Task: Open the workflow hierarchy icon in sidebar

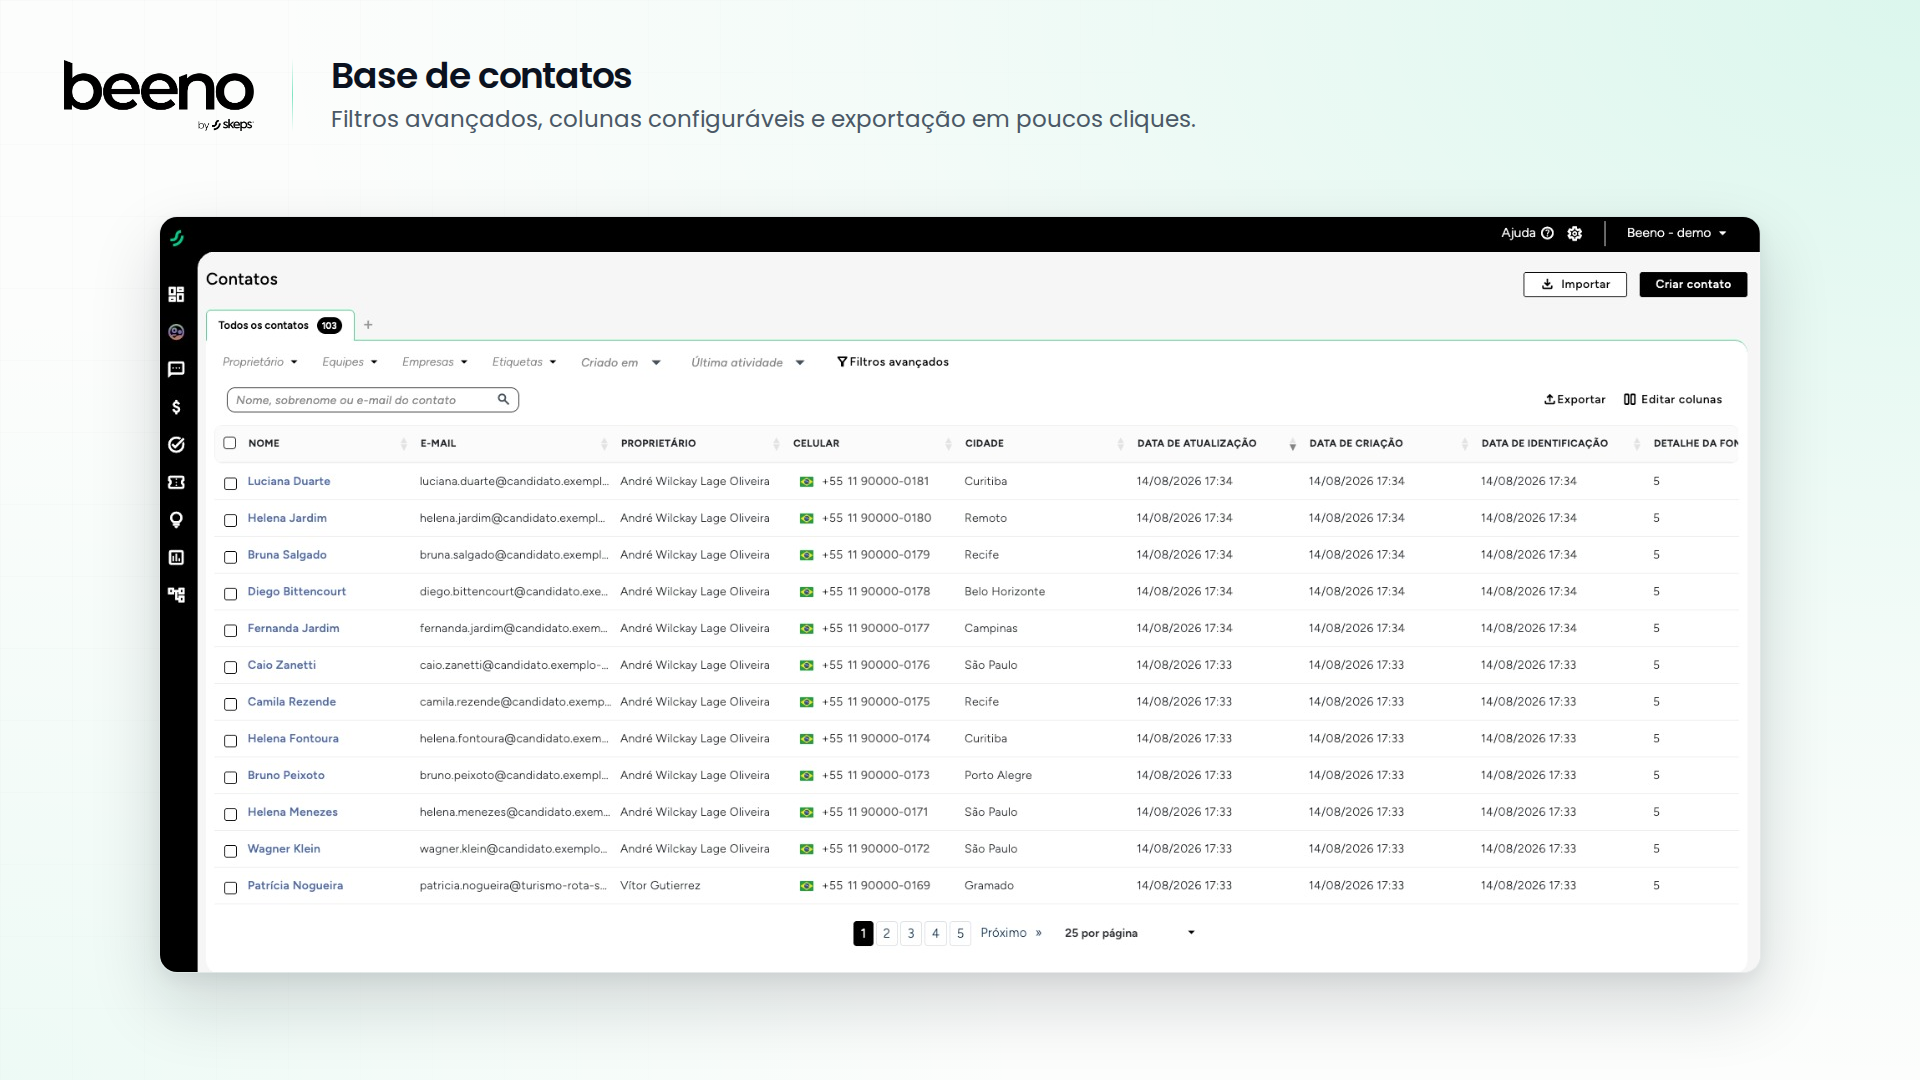Action: [x=176, y=595]
